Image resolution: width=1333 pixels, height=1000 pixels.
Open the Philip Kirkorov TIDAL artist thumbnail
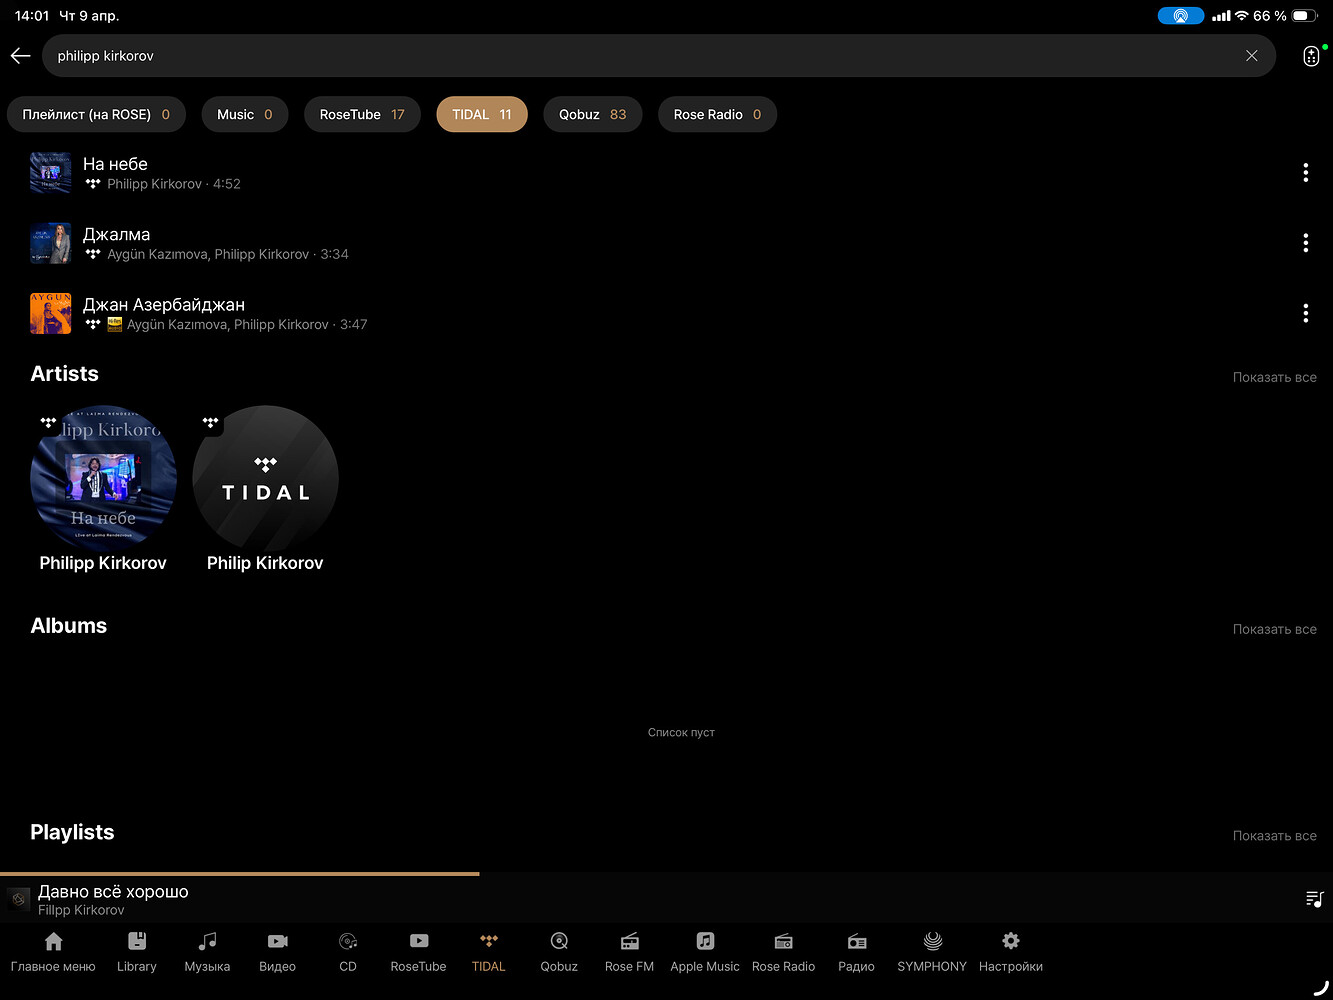pyautogui.click(x=265, y=478)
